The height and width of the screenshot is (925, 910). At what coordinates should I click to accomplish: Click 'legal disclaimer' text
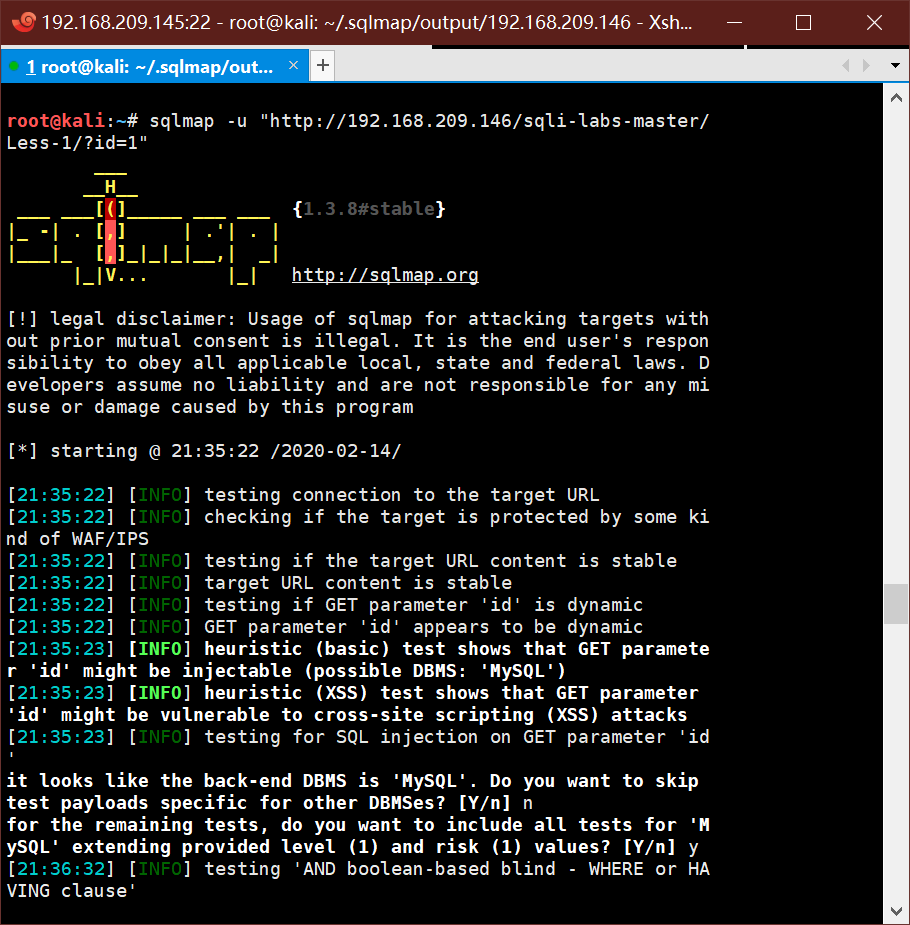coord(142,319)
